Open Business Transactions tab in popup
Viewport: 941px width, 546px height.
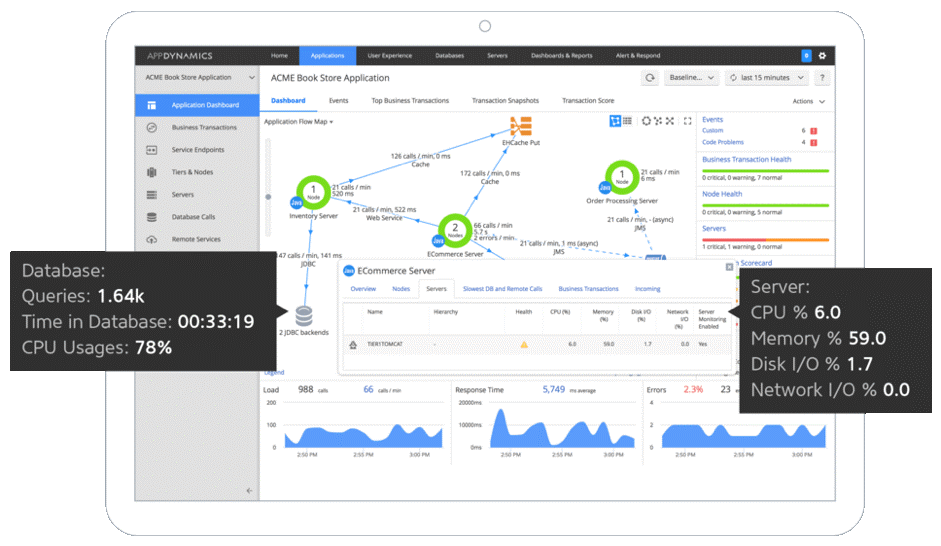point(588,289)
